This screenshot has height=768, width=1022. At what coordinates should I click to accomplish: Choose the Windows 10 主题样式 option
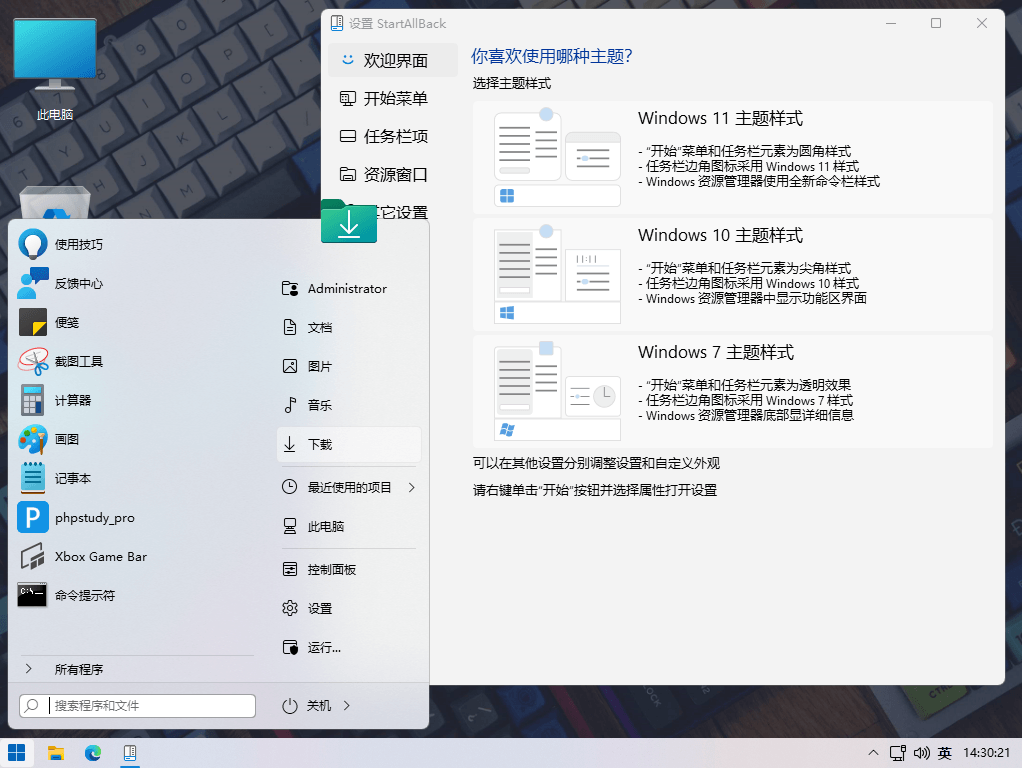point(733,274)
